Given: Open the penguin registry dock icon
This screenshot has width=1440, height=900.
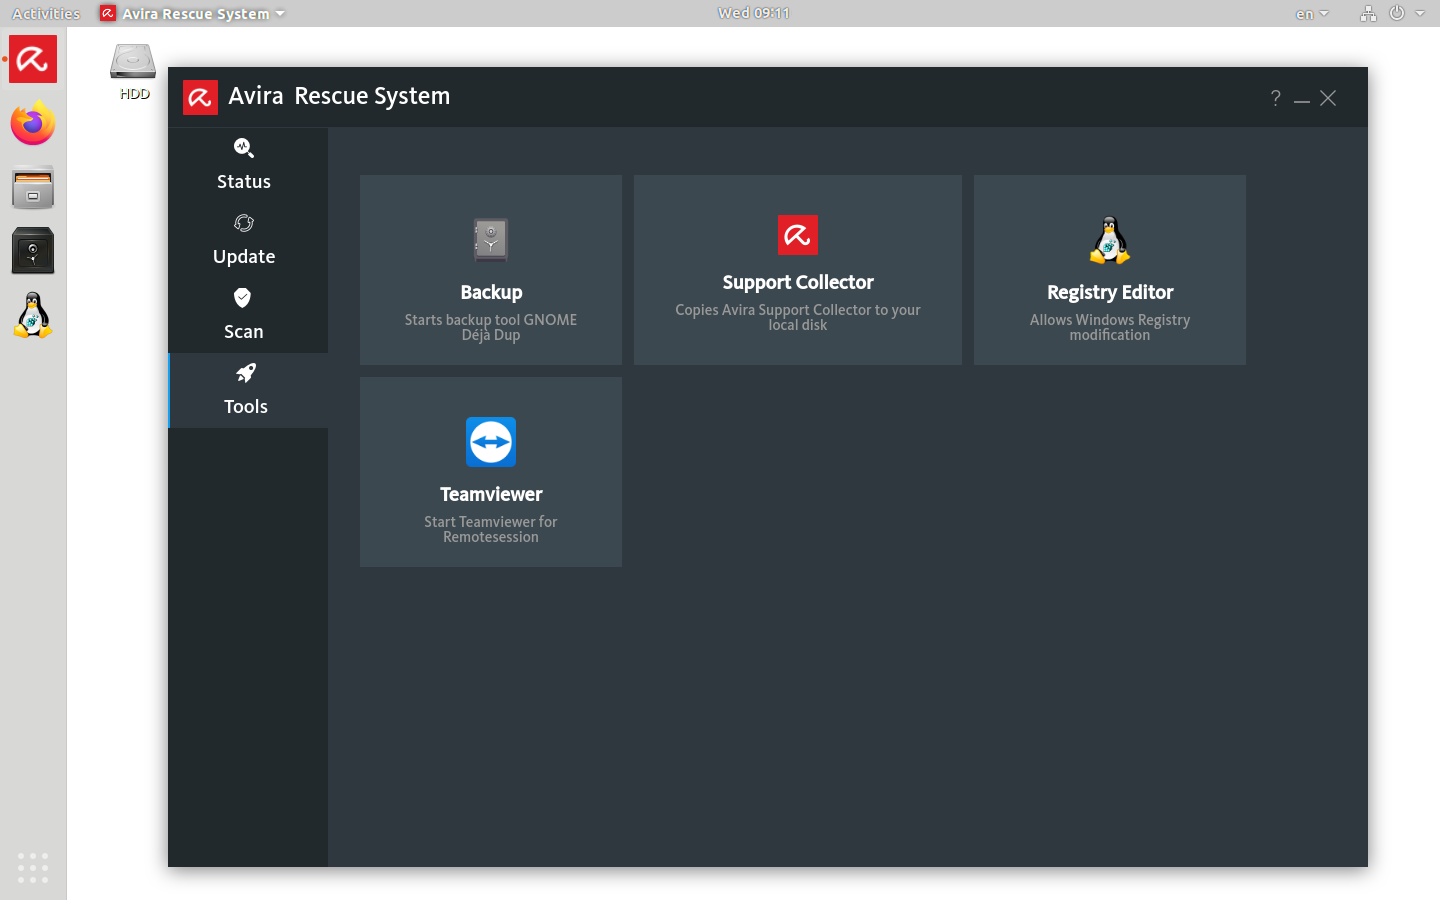Looking at the screenshot, I should tap(33, 315).
